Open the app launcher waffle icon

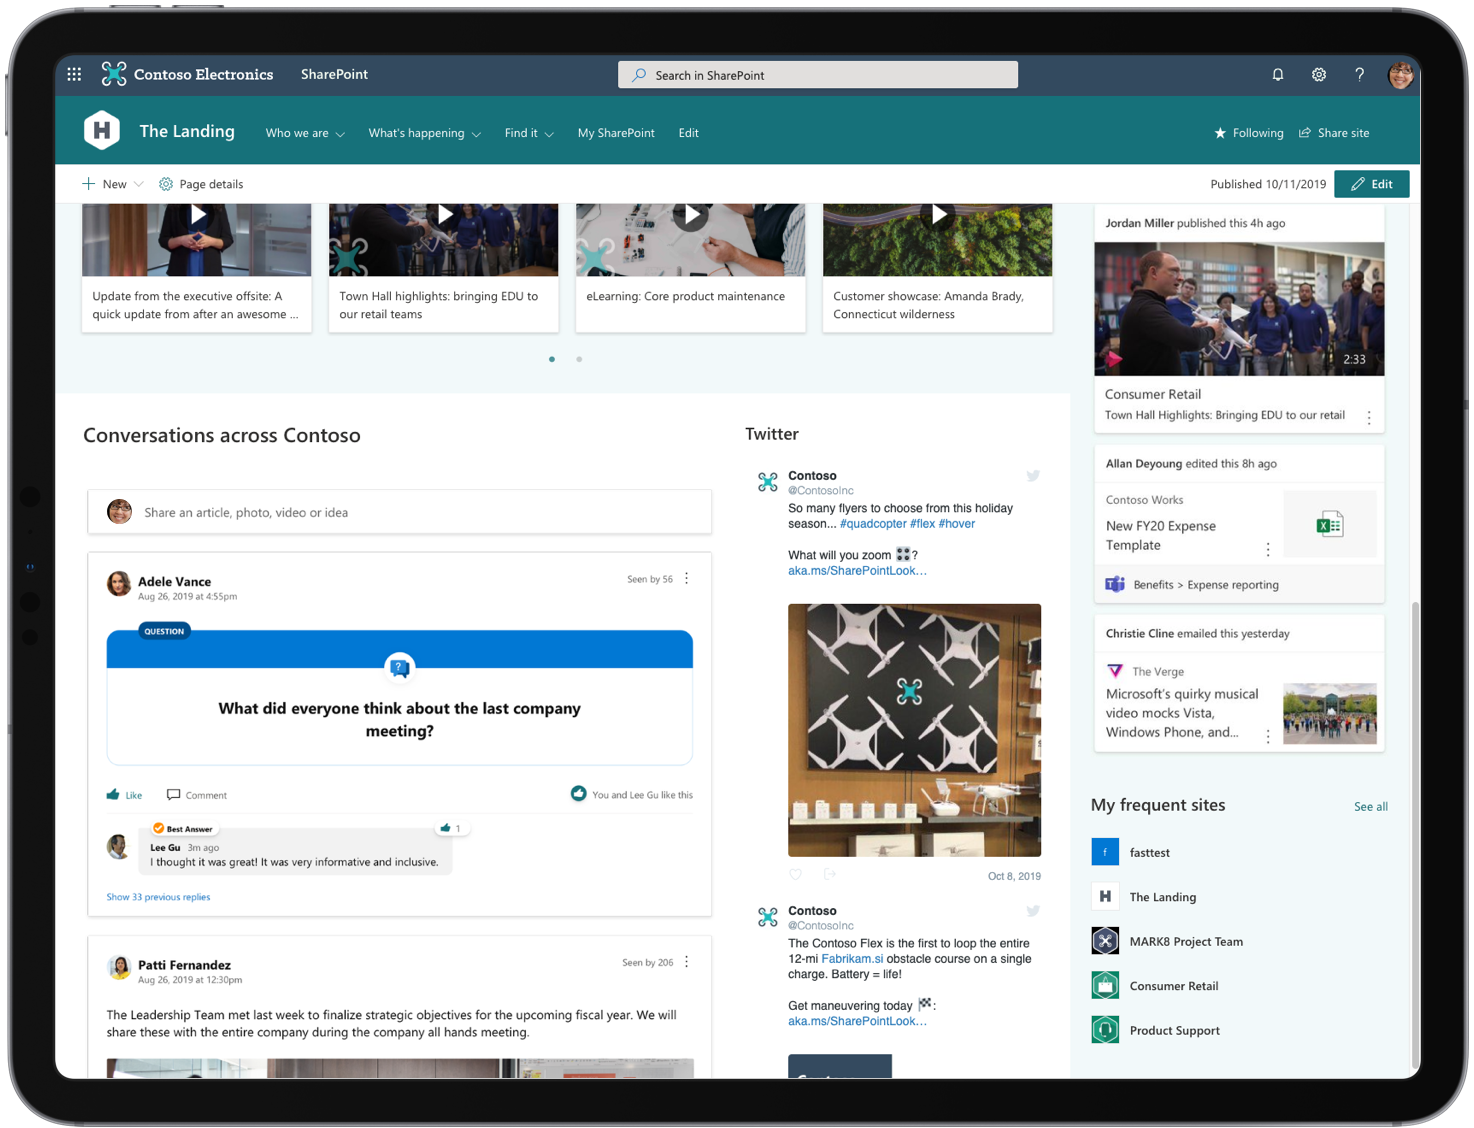[x=74, y=74]
